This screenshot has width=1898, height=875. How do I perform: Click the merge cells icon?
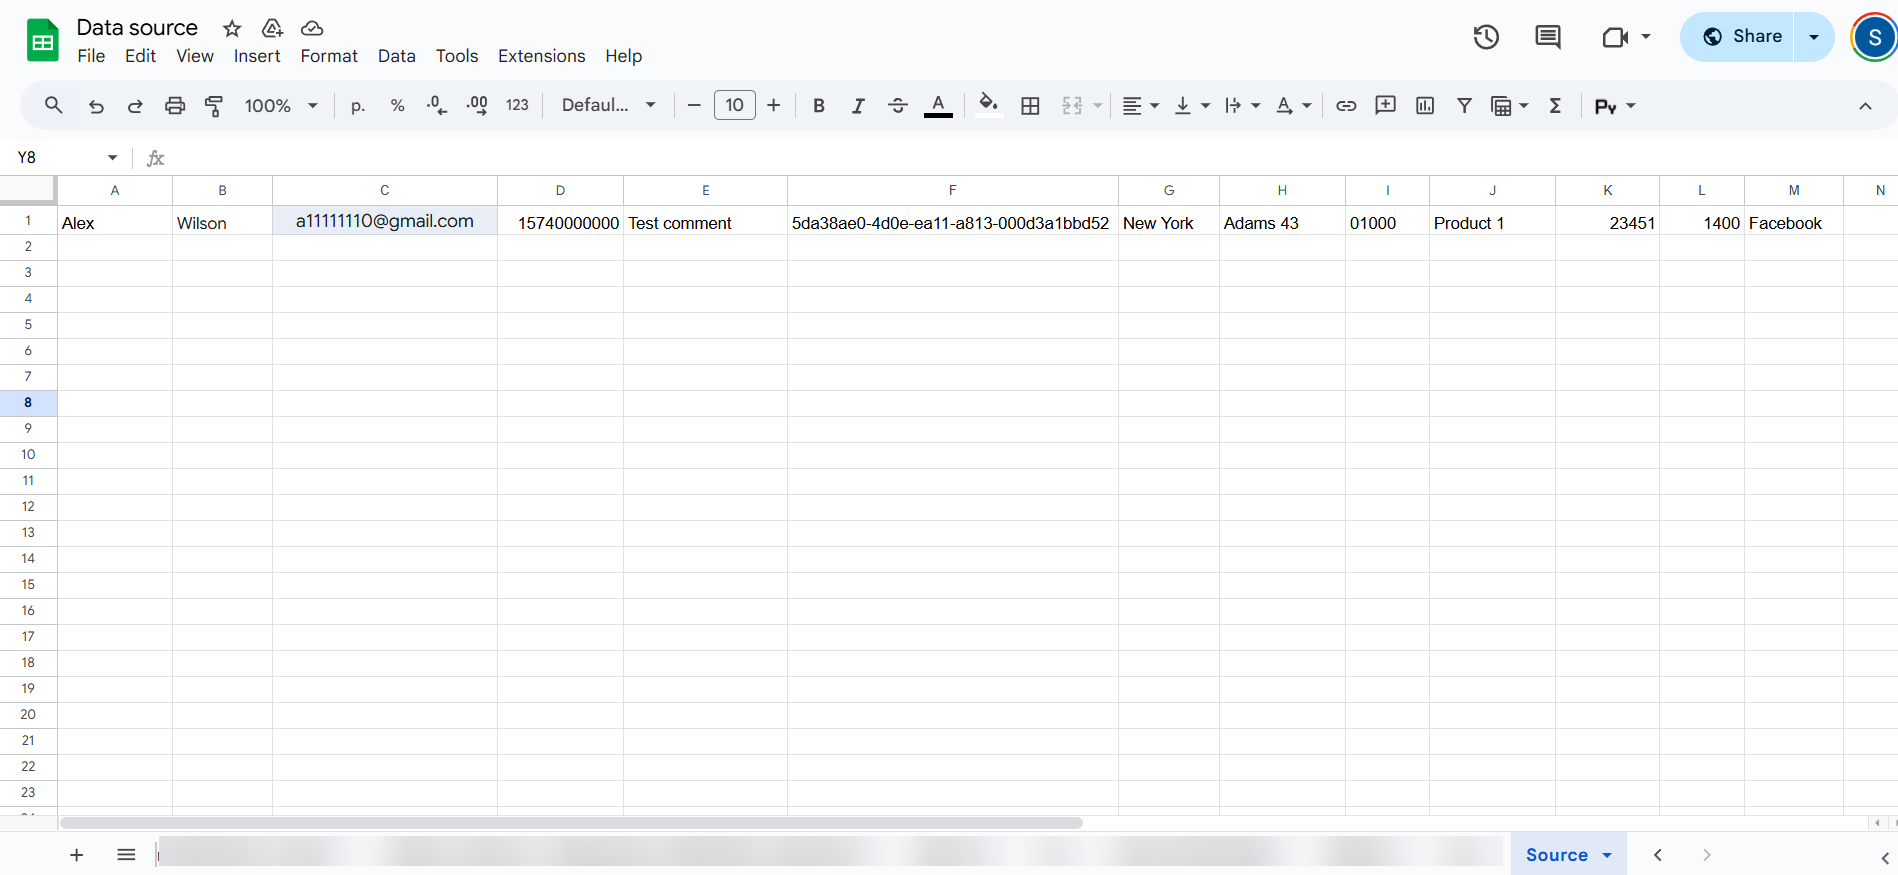[1072, 106]
